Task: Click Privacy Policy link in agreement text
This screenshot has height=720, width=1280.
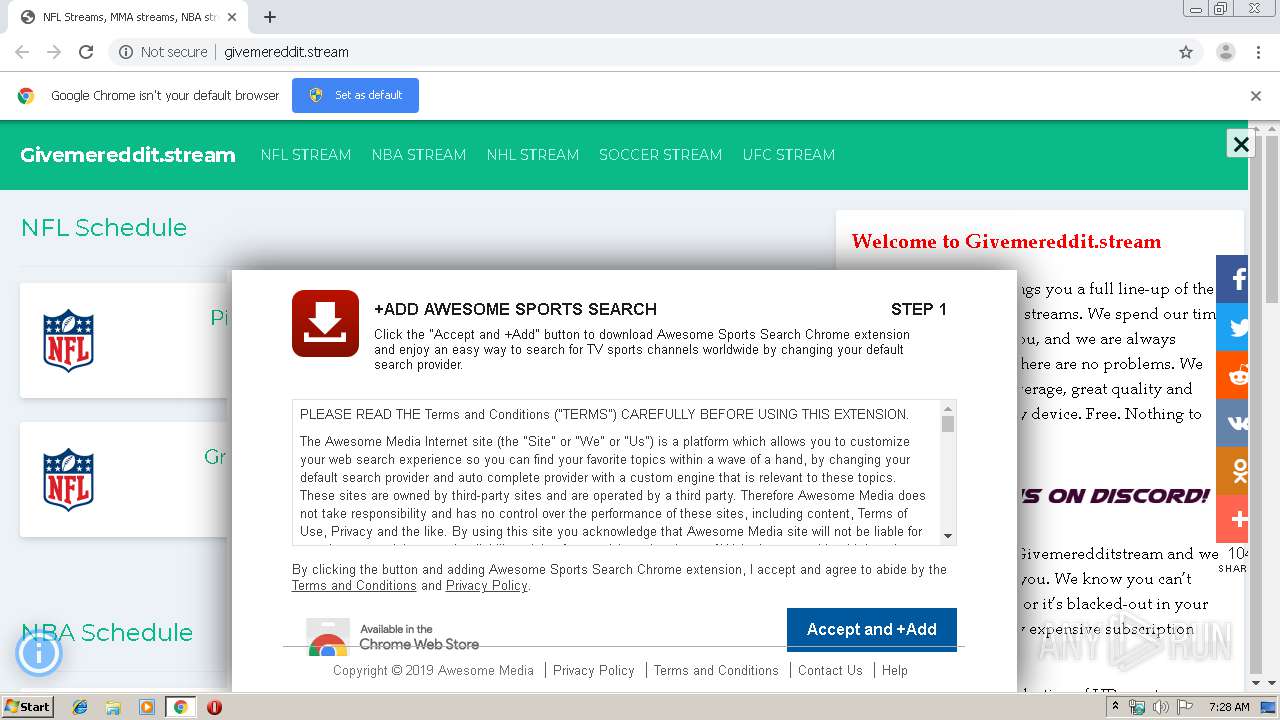Action: (x=486, y=586)
